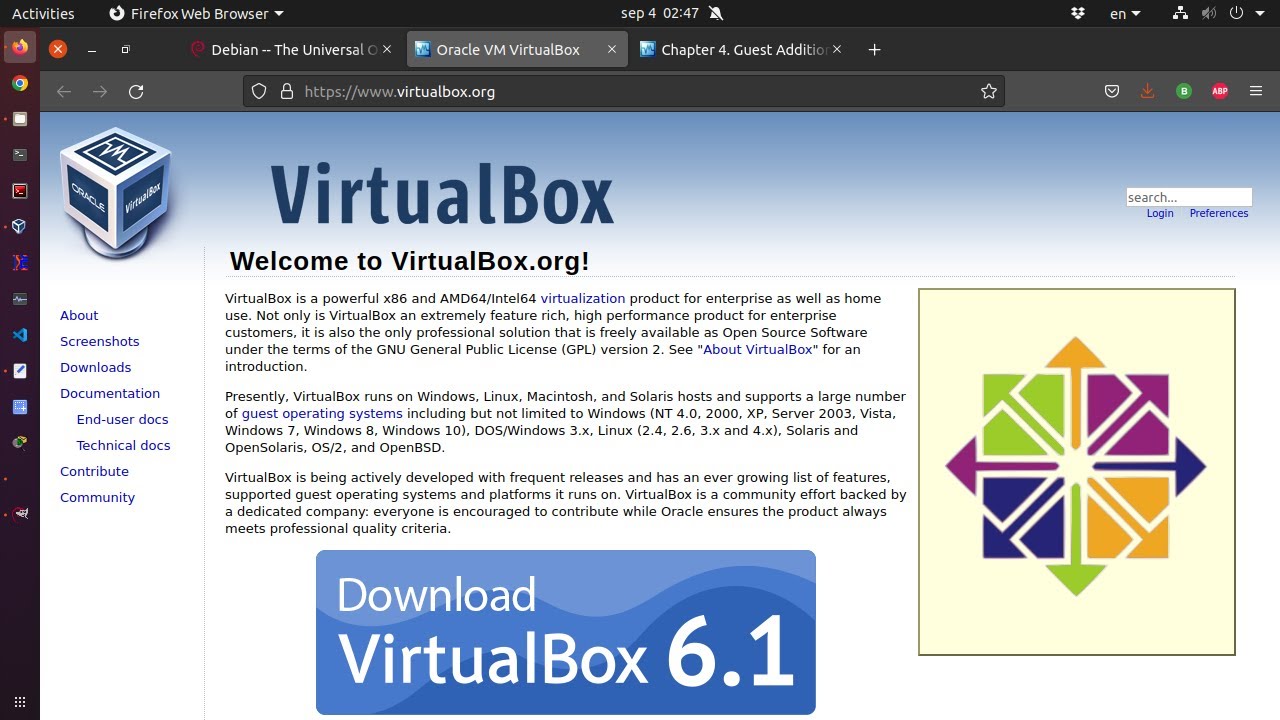The image size is (1280, 720).
Task: Save page to Pocket
Action: point(1112,91)
